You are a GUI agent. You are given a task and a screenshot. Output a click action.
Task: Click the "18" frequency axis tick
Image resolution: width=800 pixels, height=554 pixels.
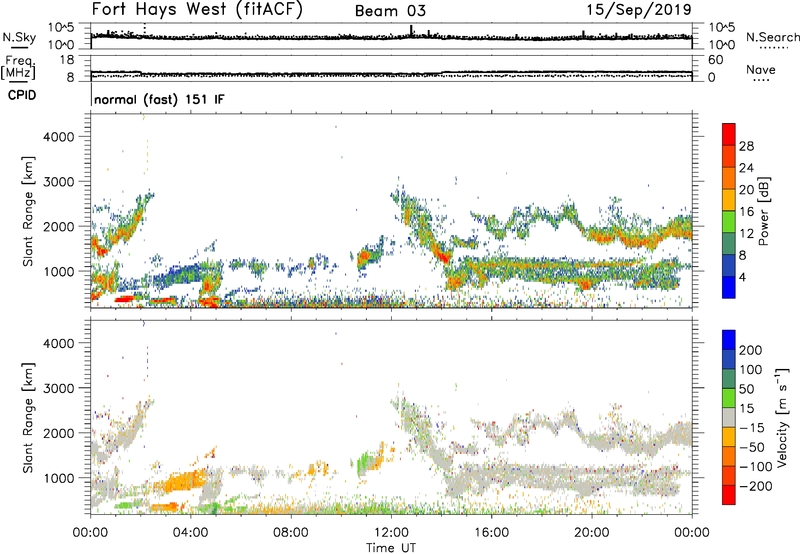[x=68, y=60]
